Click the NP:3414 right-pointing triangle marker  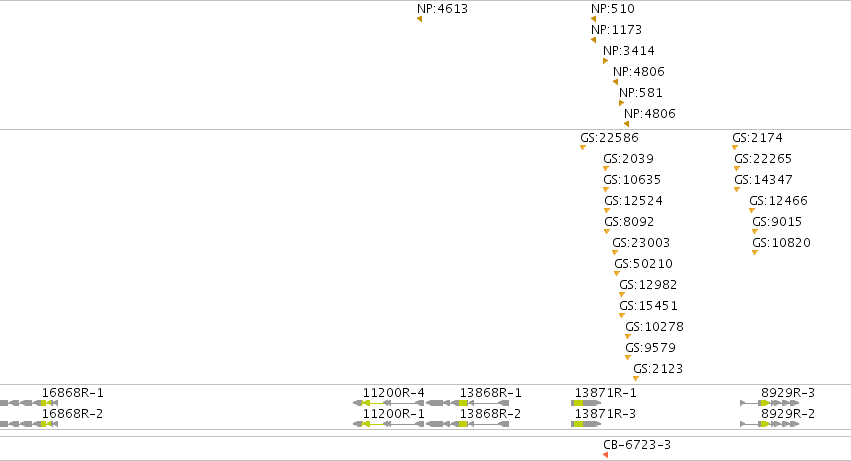coord(606,61)
